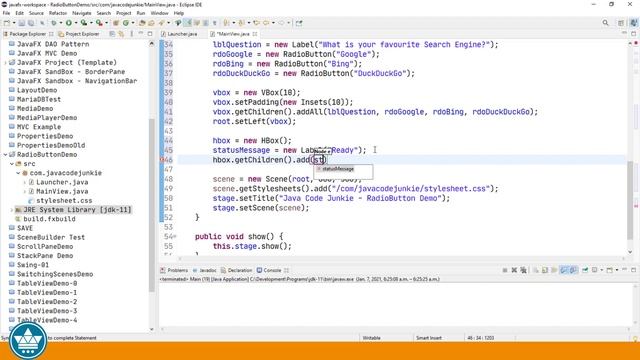Viewport: 640px width, 360px height.
Task: Click the New file toolbar icon
Action: 7,23
